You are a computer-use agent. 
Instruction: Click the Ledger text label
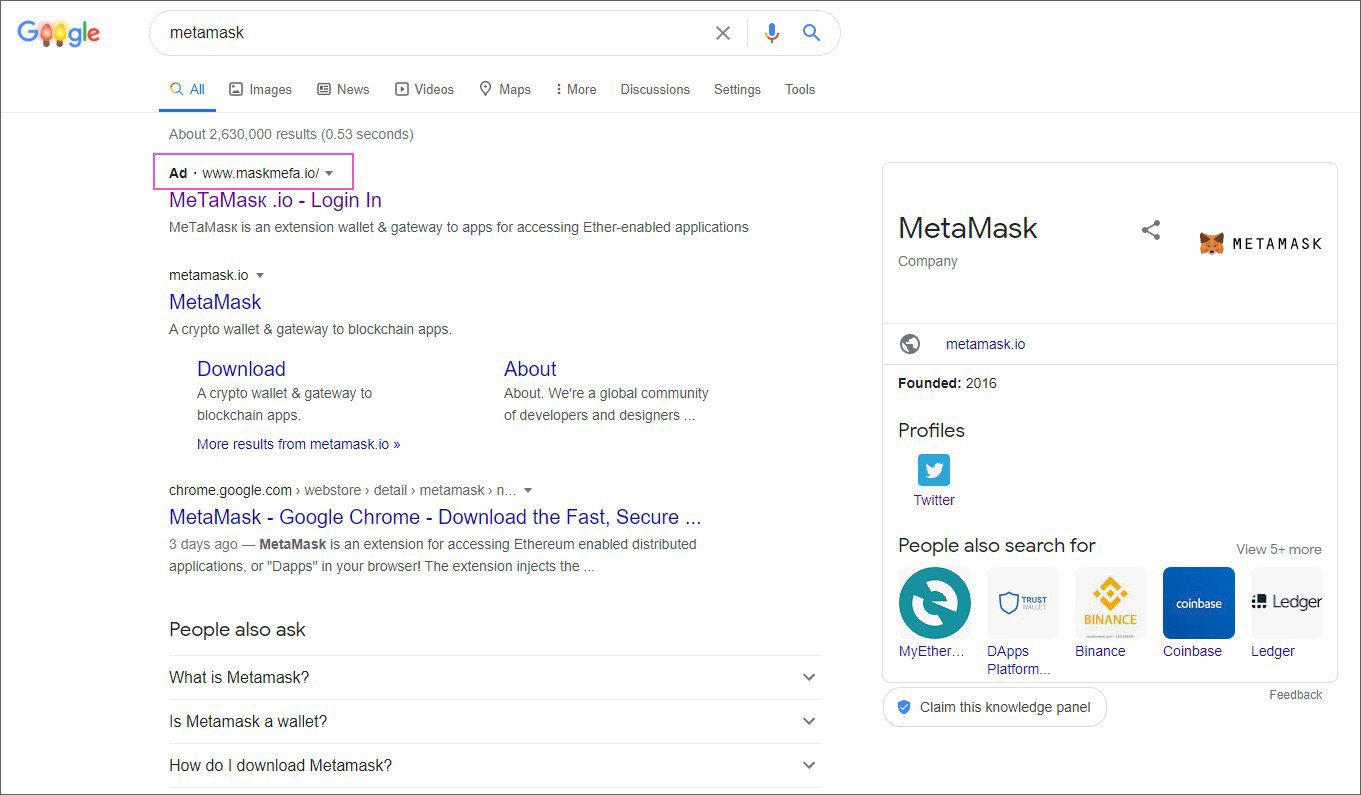(x=1273, y=651)
